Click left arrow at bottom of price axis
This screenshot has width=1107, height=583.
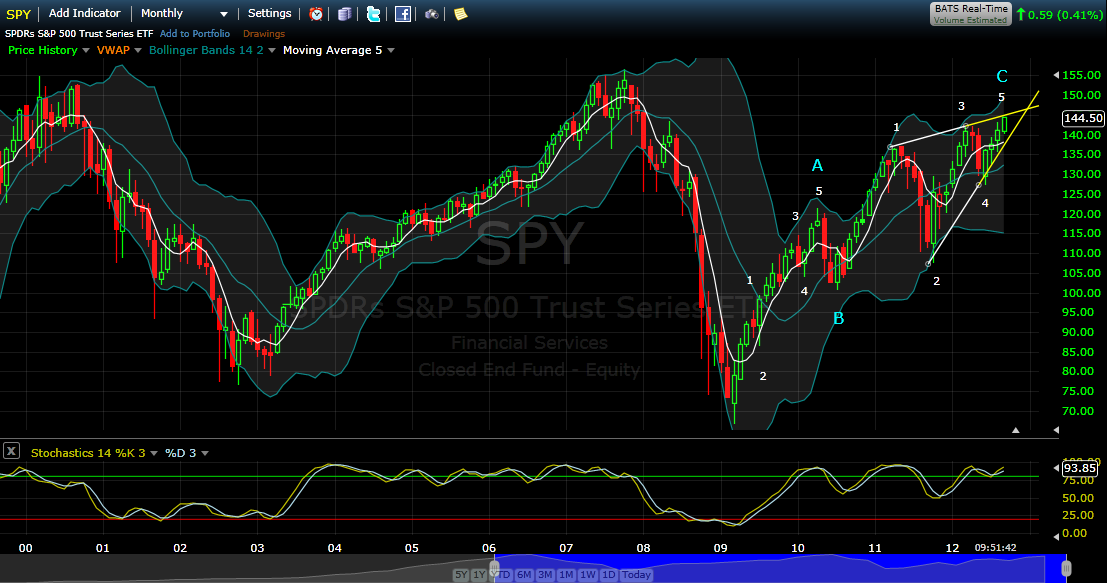[x=1055, y=430]
